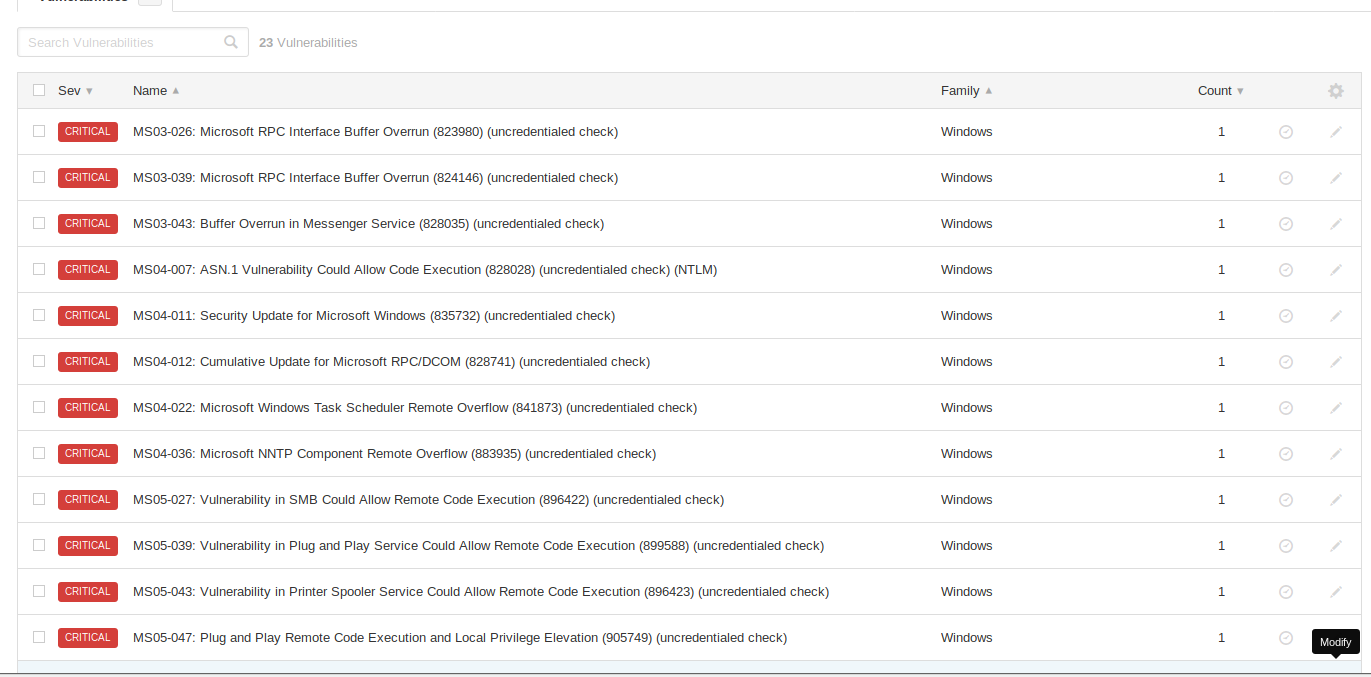
Task: Click the pencil edit icon for MS05-027
Action: (x=1336, y=500)
